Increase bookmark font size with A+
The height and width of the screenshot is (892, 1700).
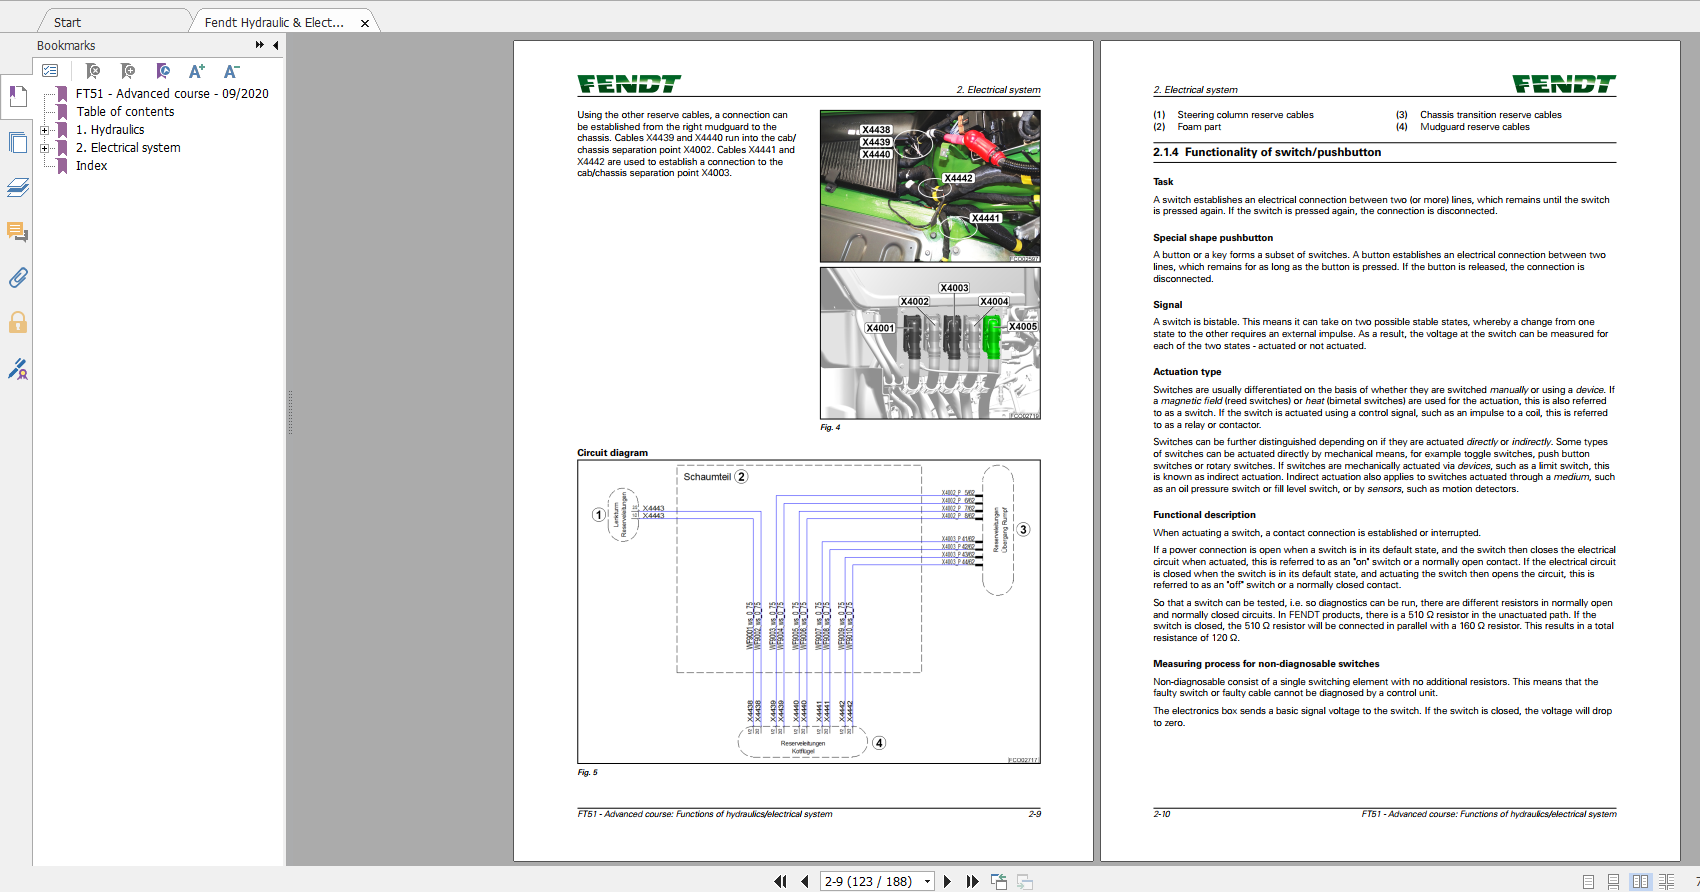coord(197,71)
